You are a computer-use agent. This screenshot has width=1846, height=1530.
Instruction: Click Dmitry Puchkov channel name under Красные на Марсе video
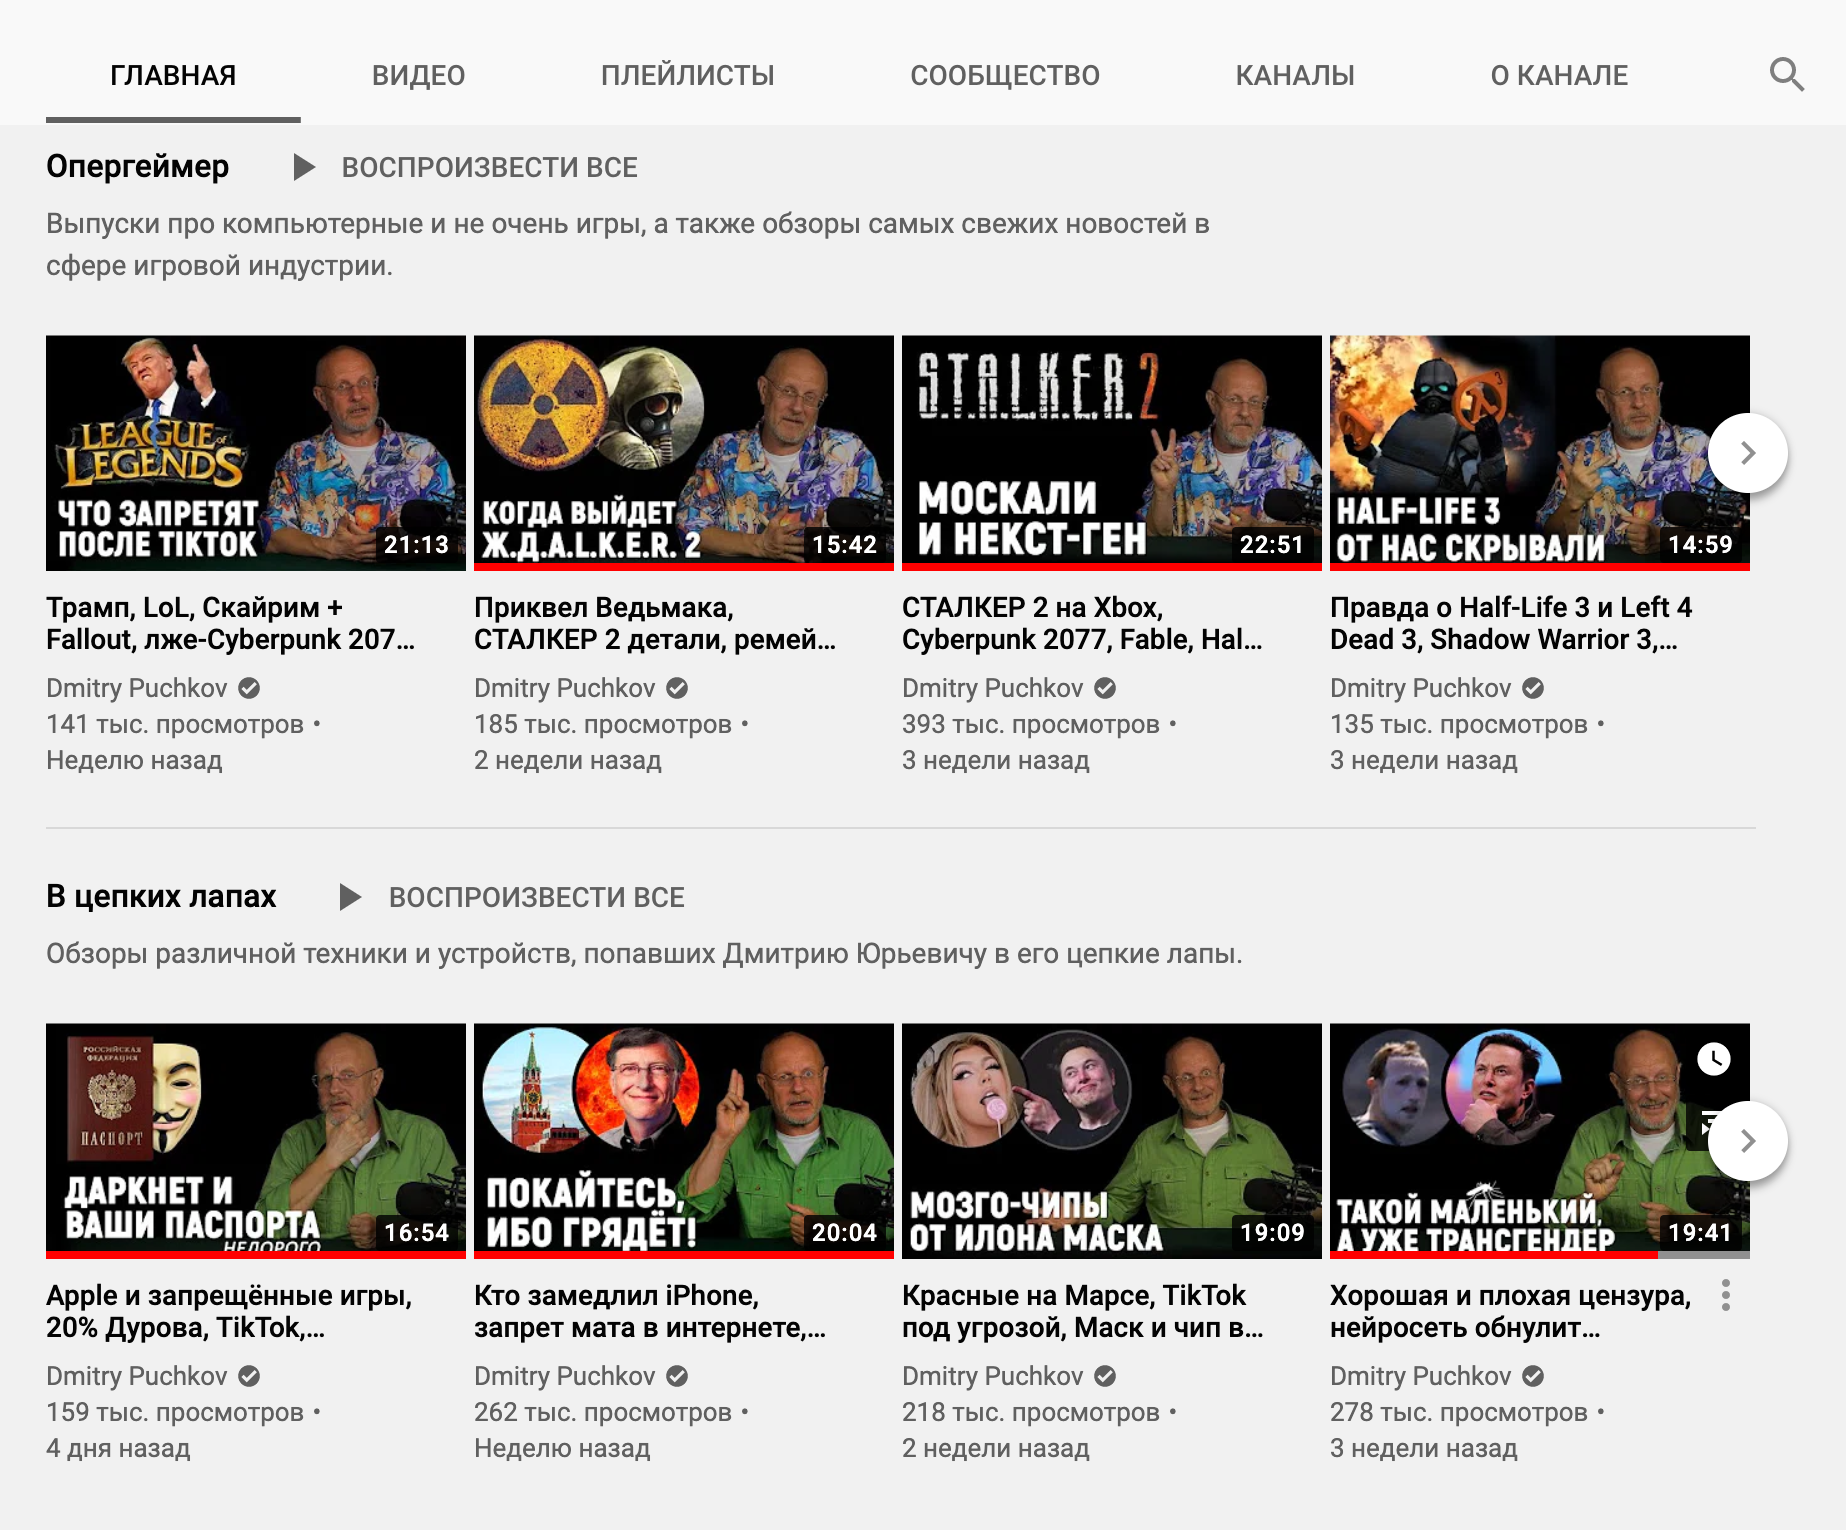[x=993, y=1376]
